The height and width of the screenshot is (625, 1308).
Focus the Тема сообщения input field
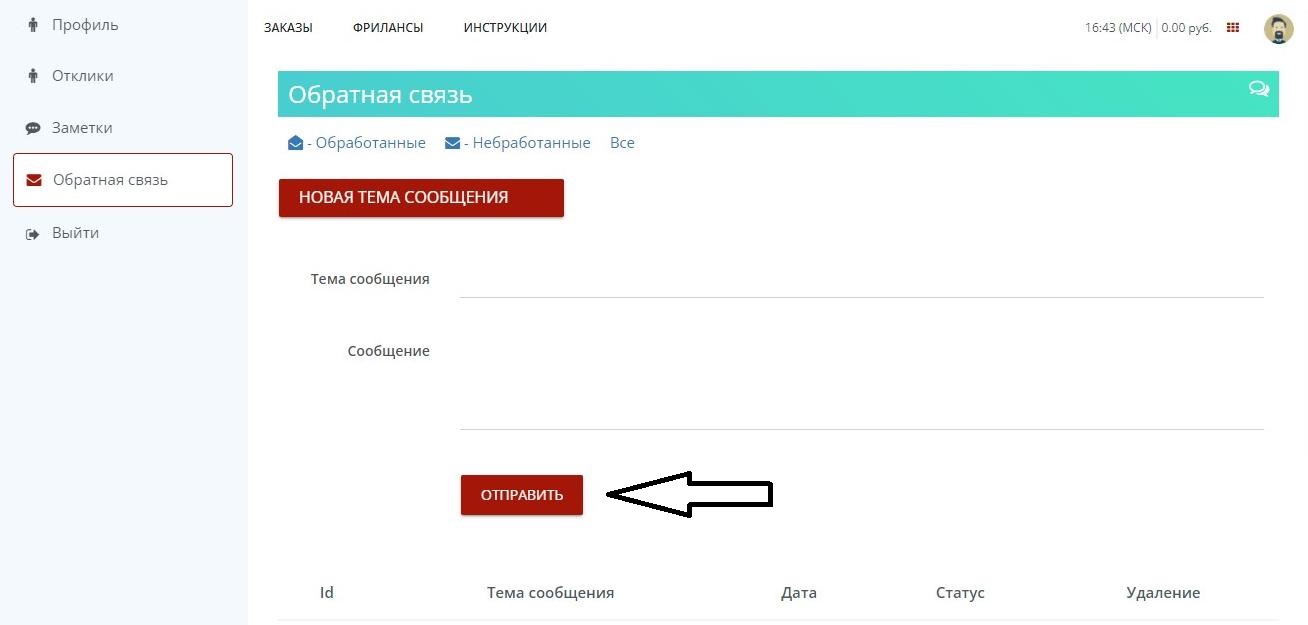point(861,279)
